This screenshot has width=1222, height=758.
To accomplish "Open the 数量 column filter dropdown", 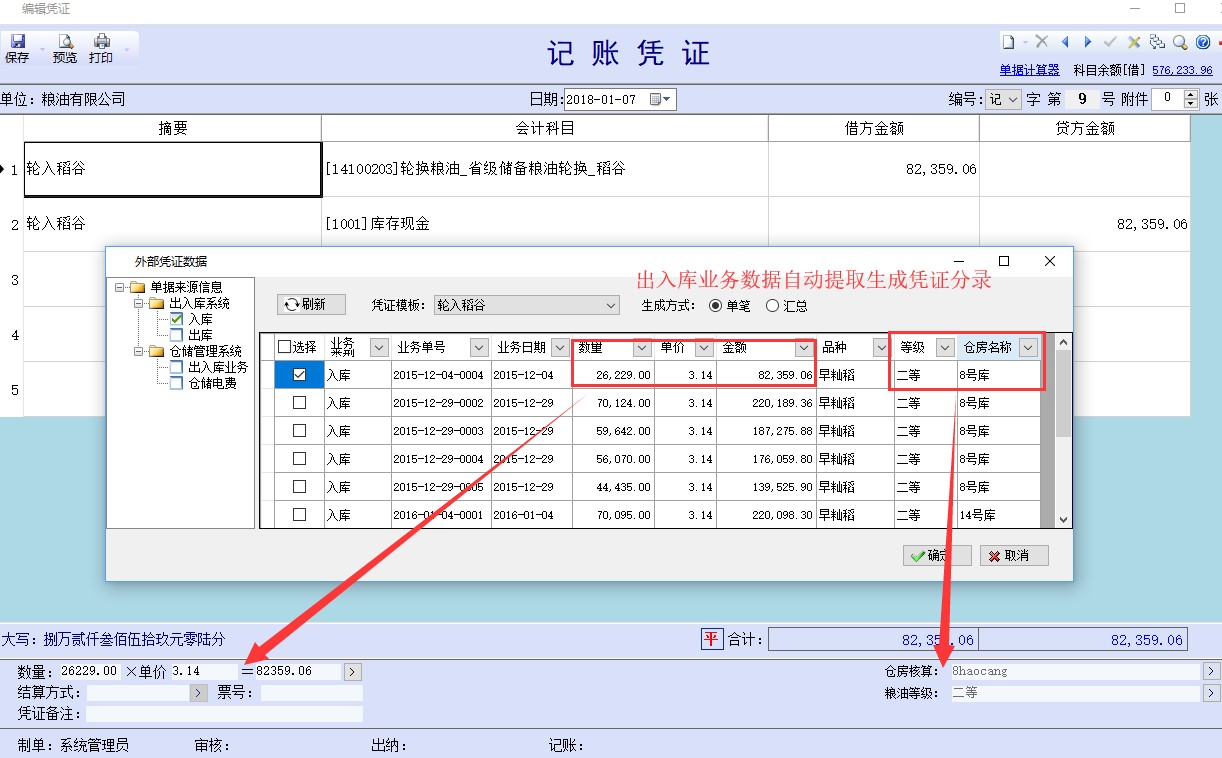I will click(x=639, y=346).
